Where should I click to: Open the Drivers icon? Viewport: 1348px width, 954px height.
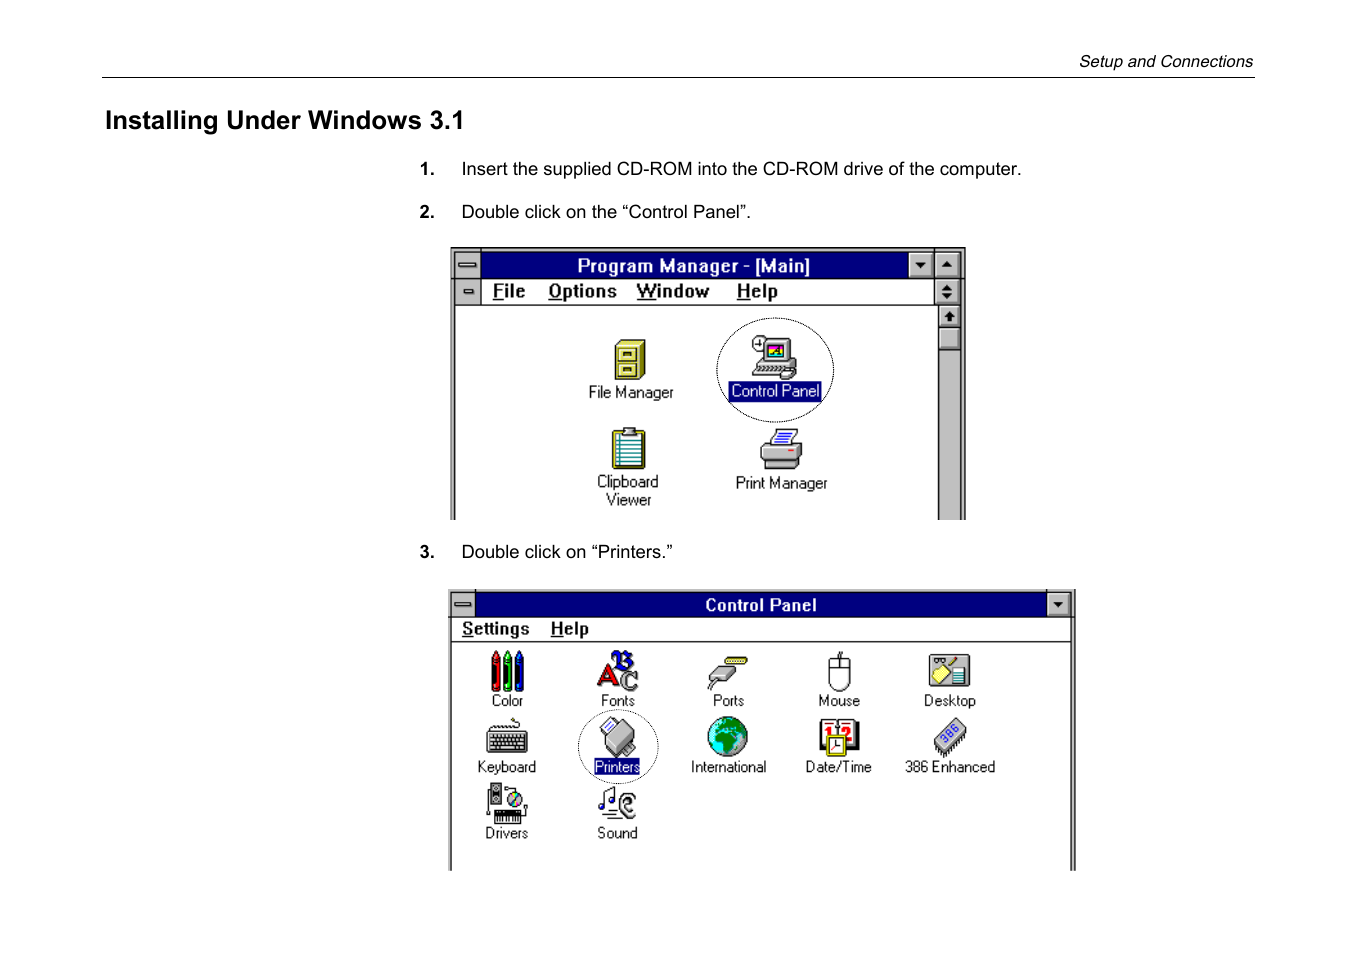click(507, 803)
